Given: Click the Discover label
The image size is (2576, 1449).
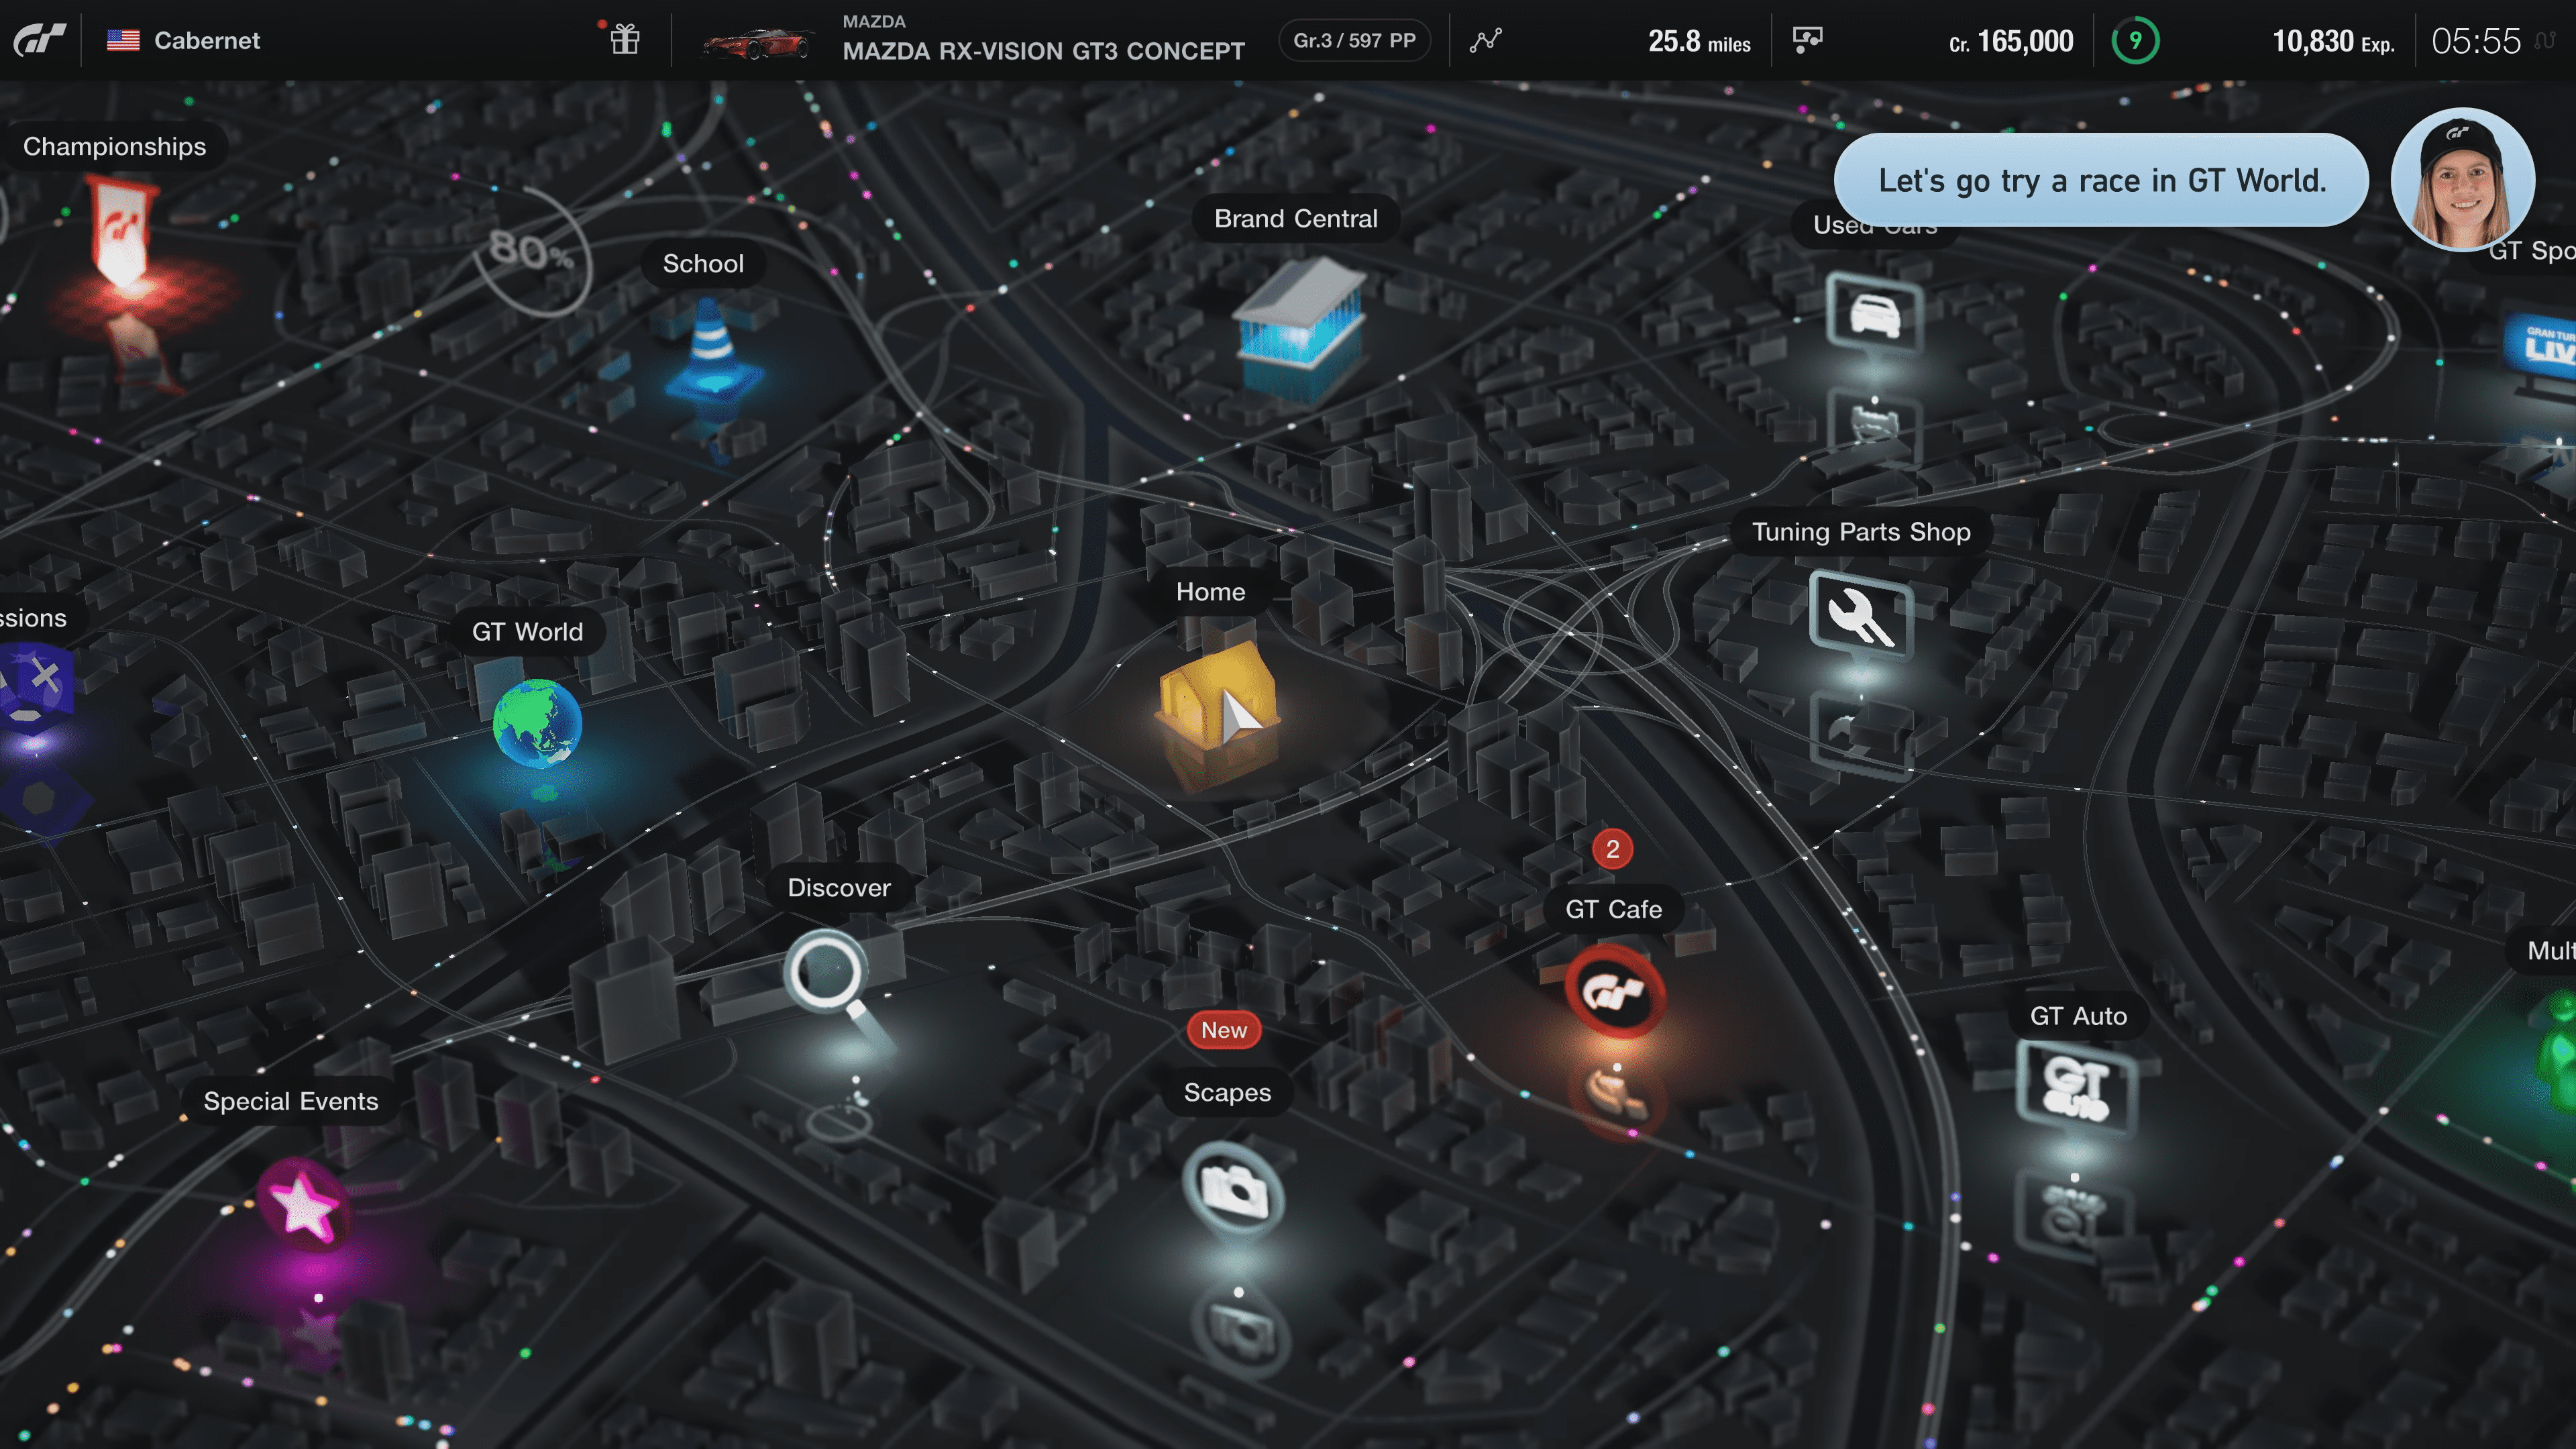Looking at the screenshot, I should 839,887.
